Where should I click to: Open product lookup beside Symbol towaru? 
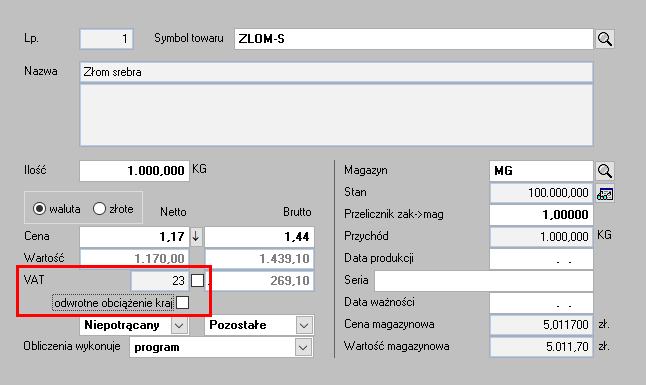(x=604, y=39)
